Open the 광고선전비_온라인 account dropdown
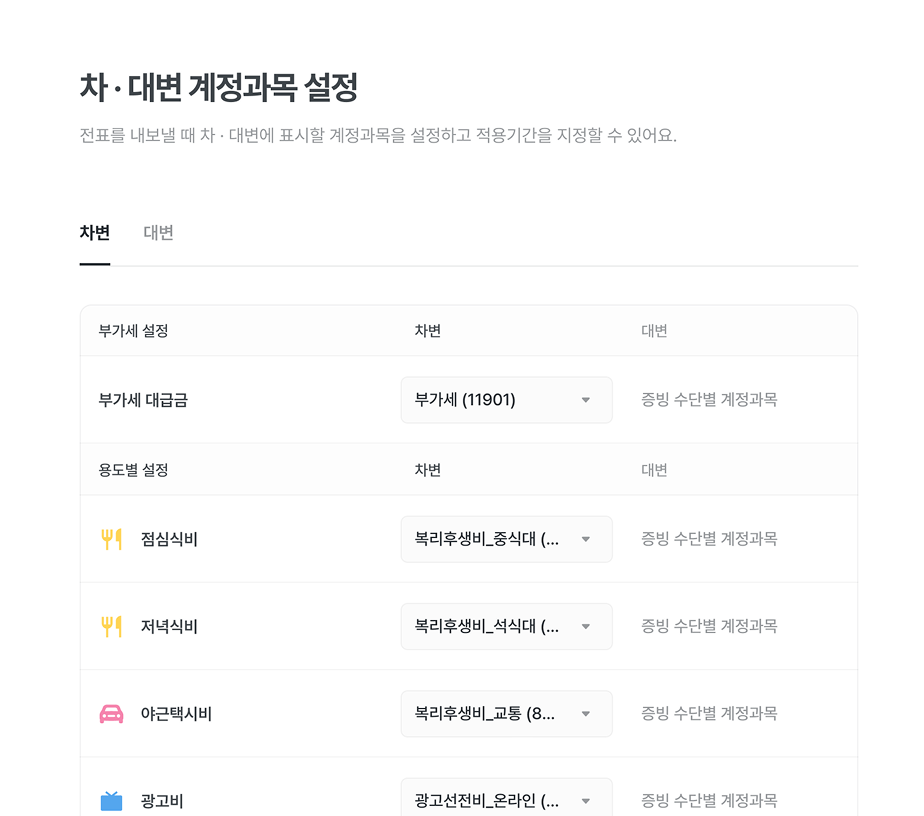The width and height of the screenshot is (924, 816). pyautogui.click(x=506, y=800)
